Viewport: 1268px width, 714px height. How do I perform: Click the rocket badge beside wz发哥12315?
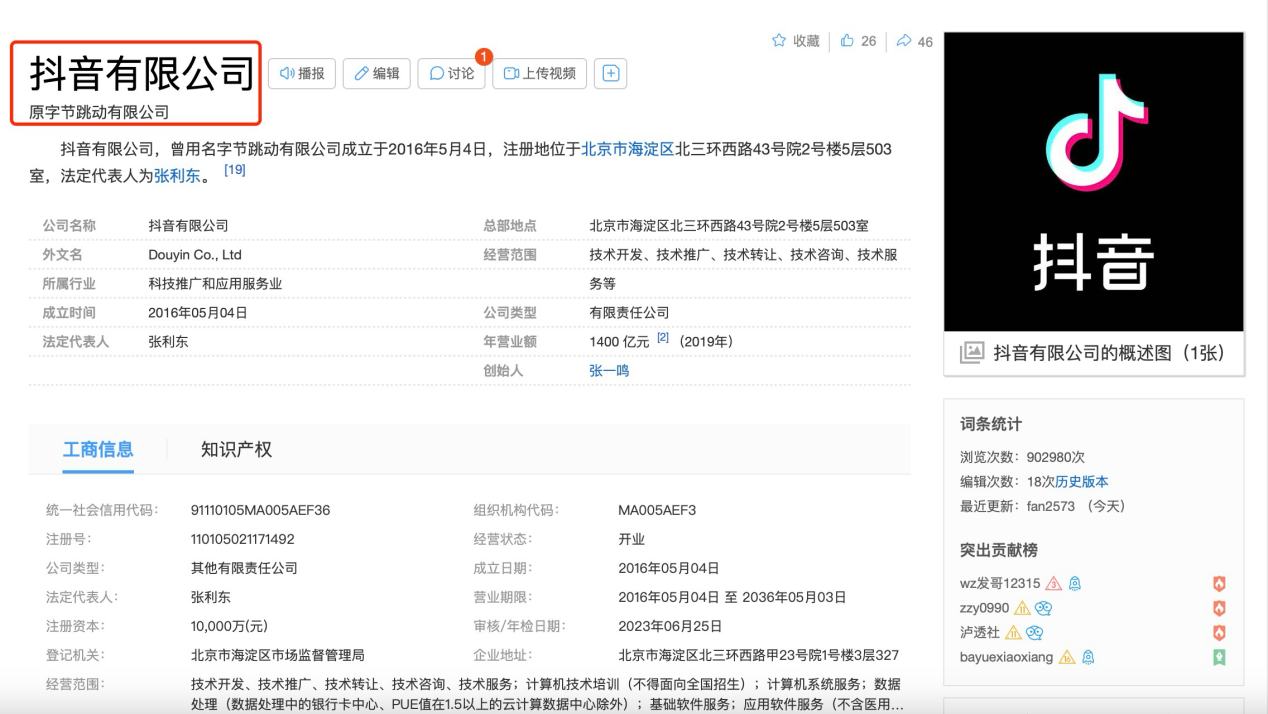coord(1074,583)
